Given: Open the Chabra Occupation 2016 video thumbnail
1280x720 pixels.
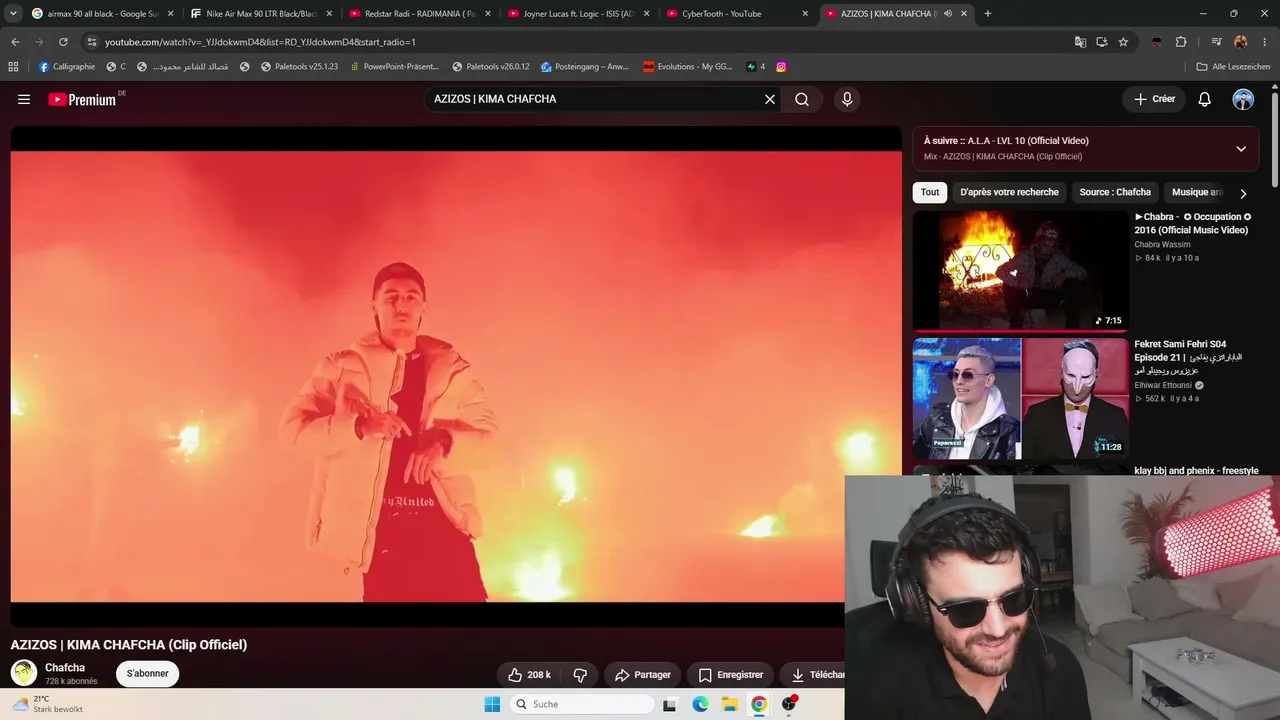Looking at the screenshot, I should click(x=1020, y=270).
